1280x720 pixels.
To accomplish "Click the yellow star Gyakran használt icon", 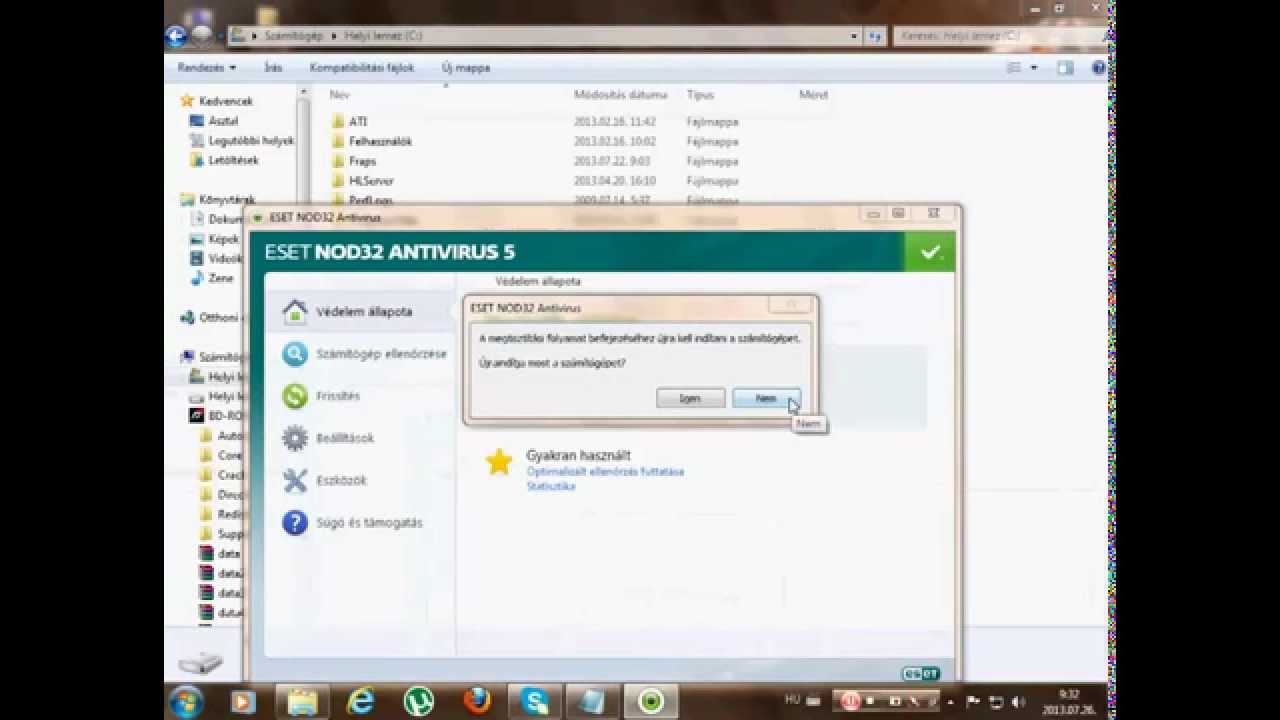I will click(x=498, y=462).
